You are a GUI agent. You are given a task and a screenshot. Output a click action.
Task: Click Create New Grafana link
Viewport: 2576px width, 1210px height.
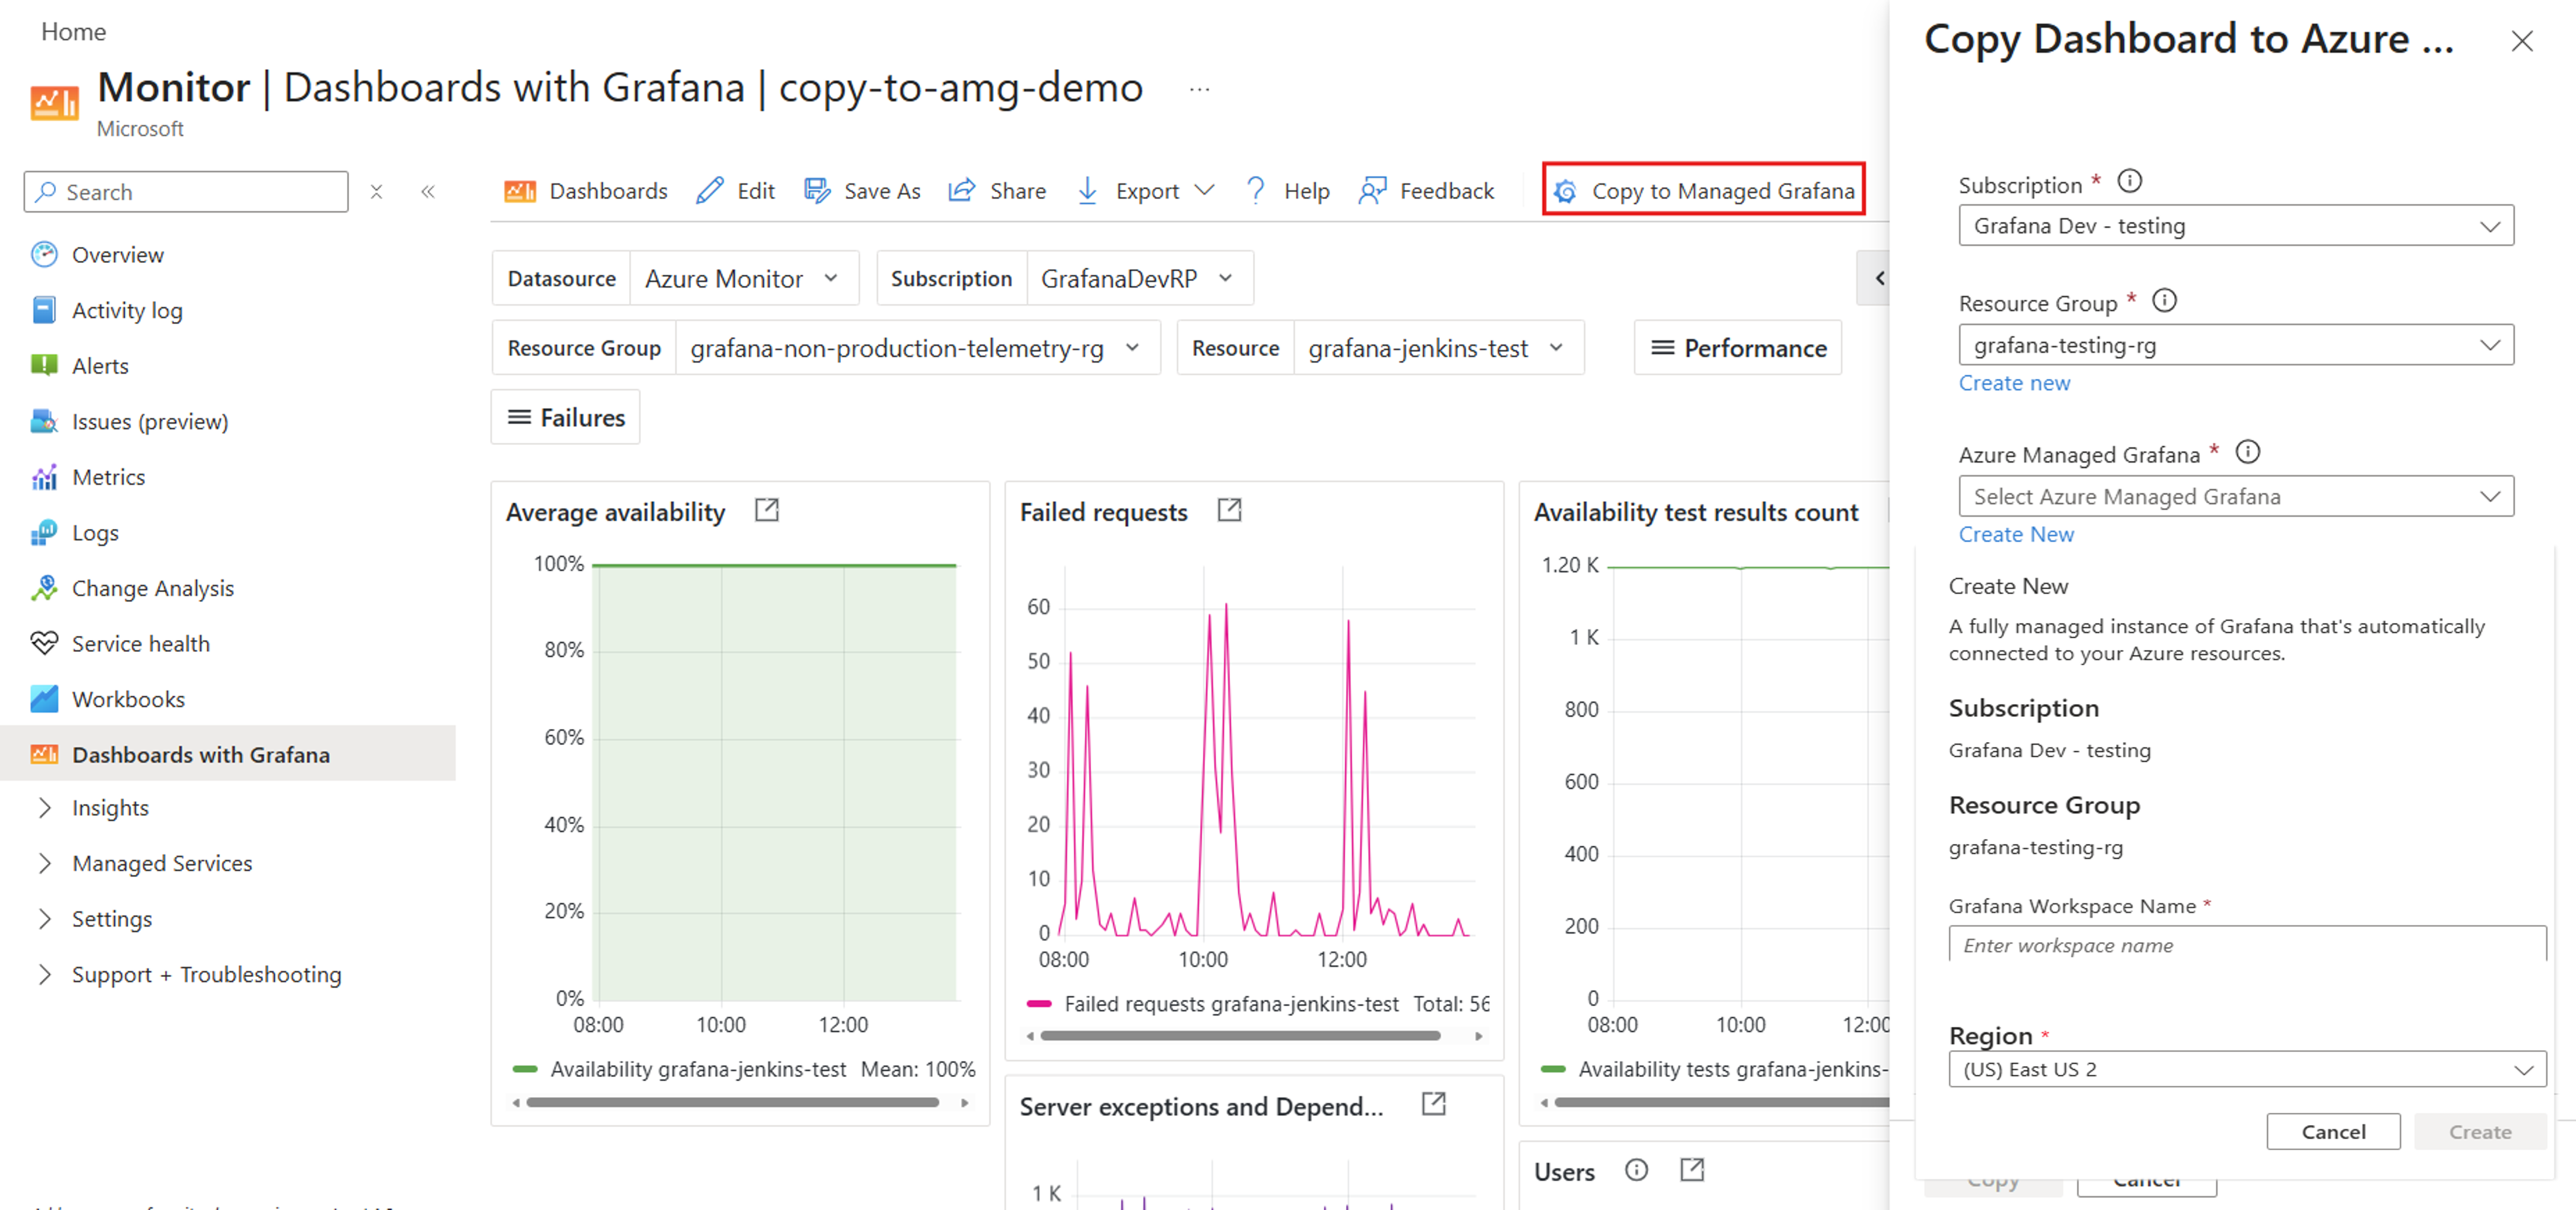pos(2016,535)
